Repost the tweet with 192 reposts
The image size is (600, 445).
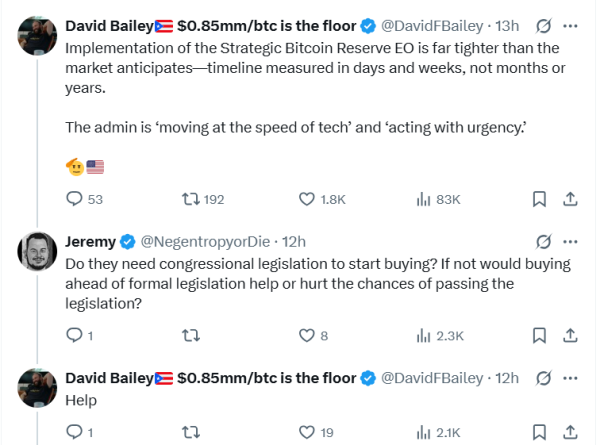click(191, 199)
